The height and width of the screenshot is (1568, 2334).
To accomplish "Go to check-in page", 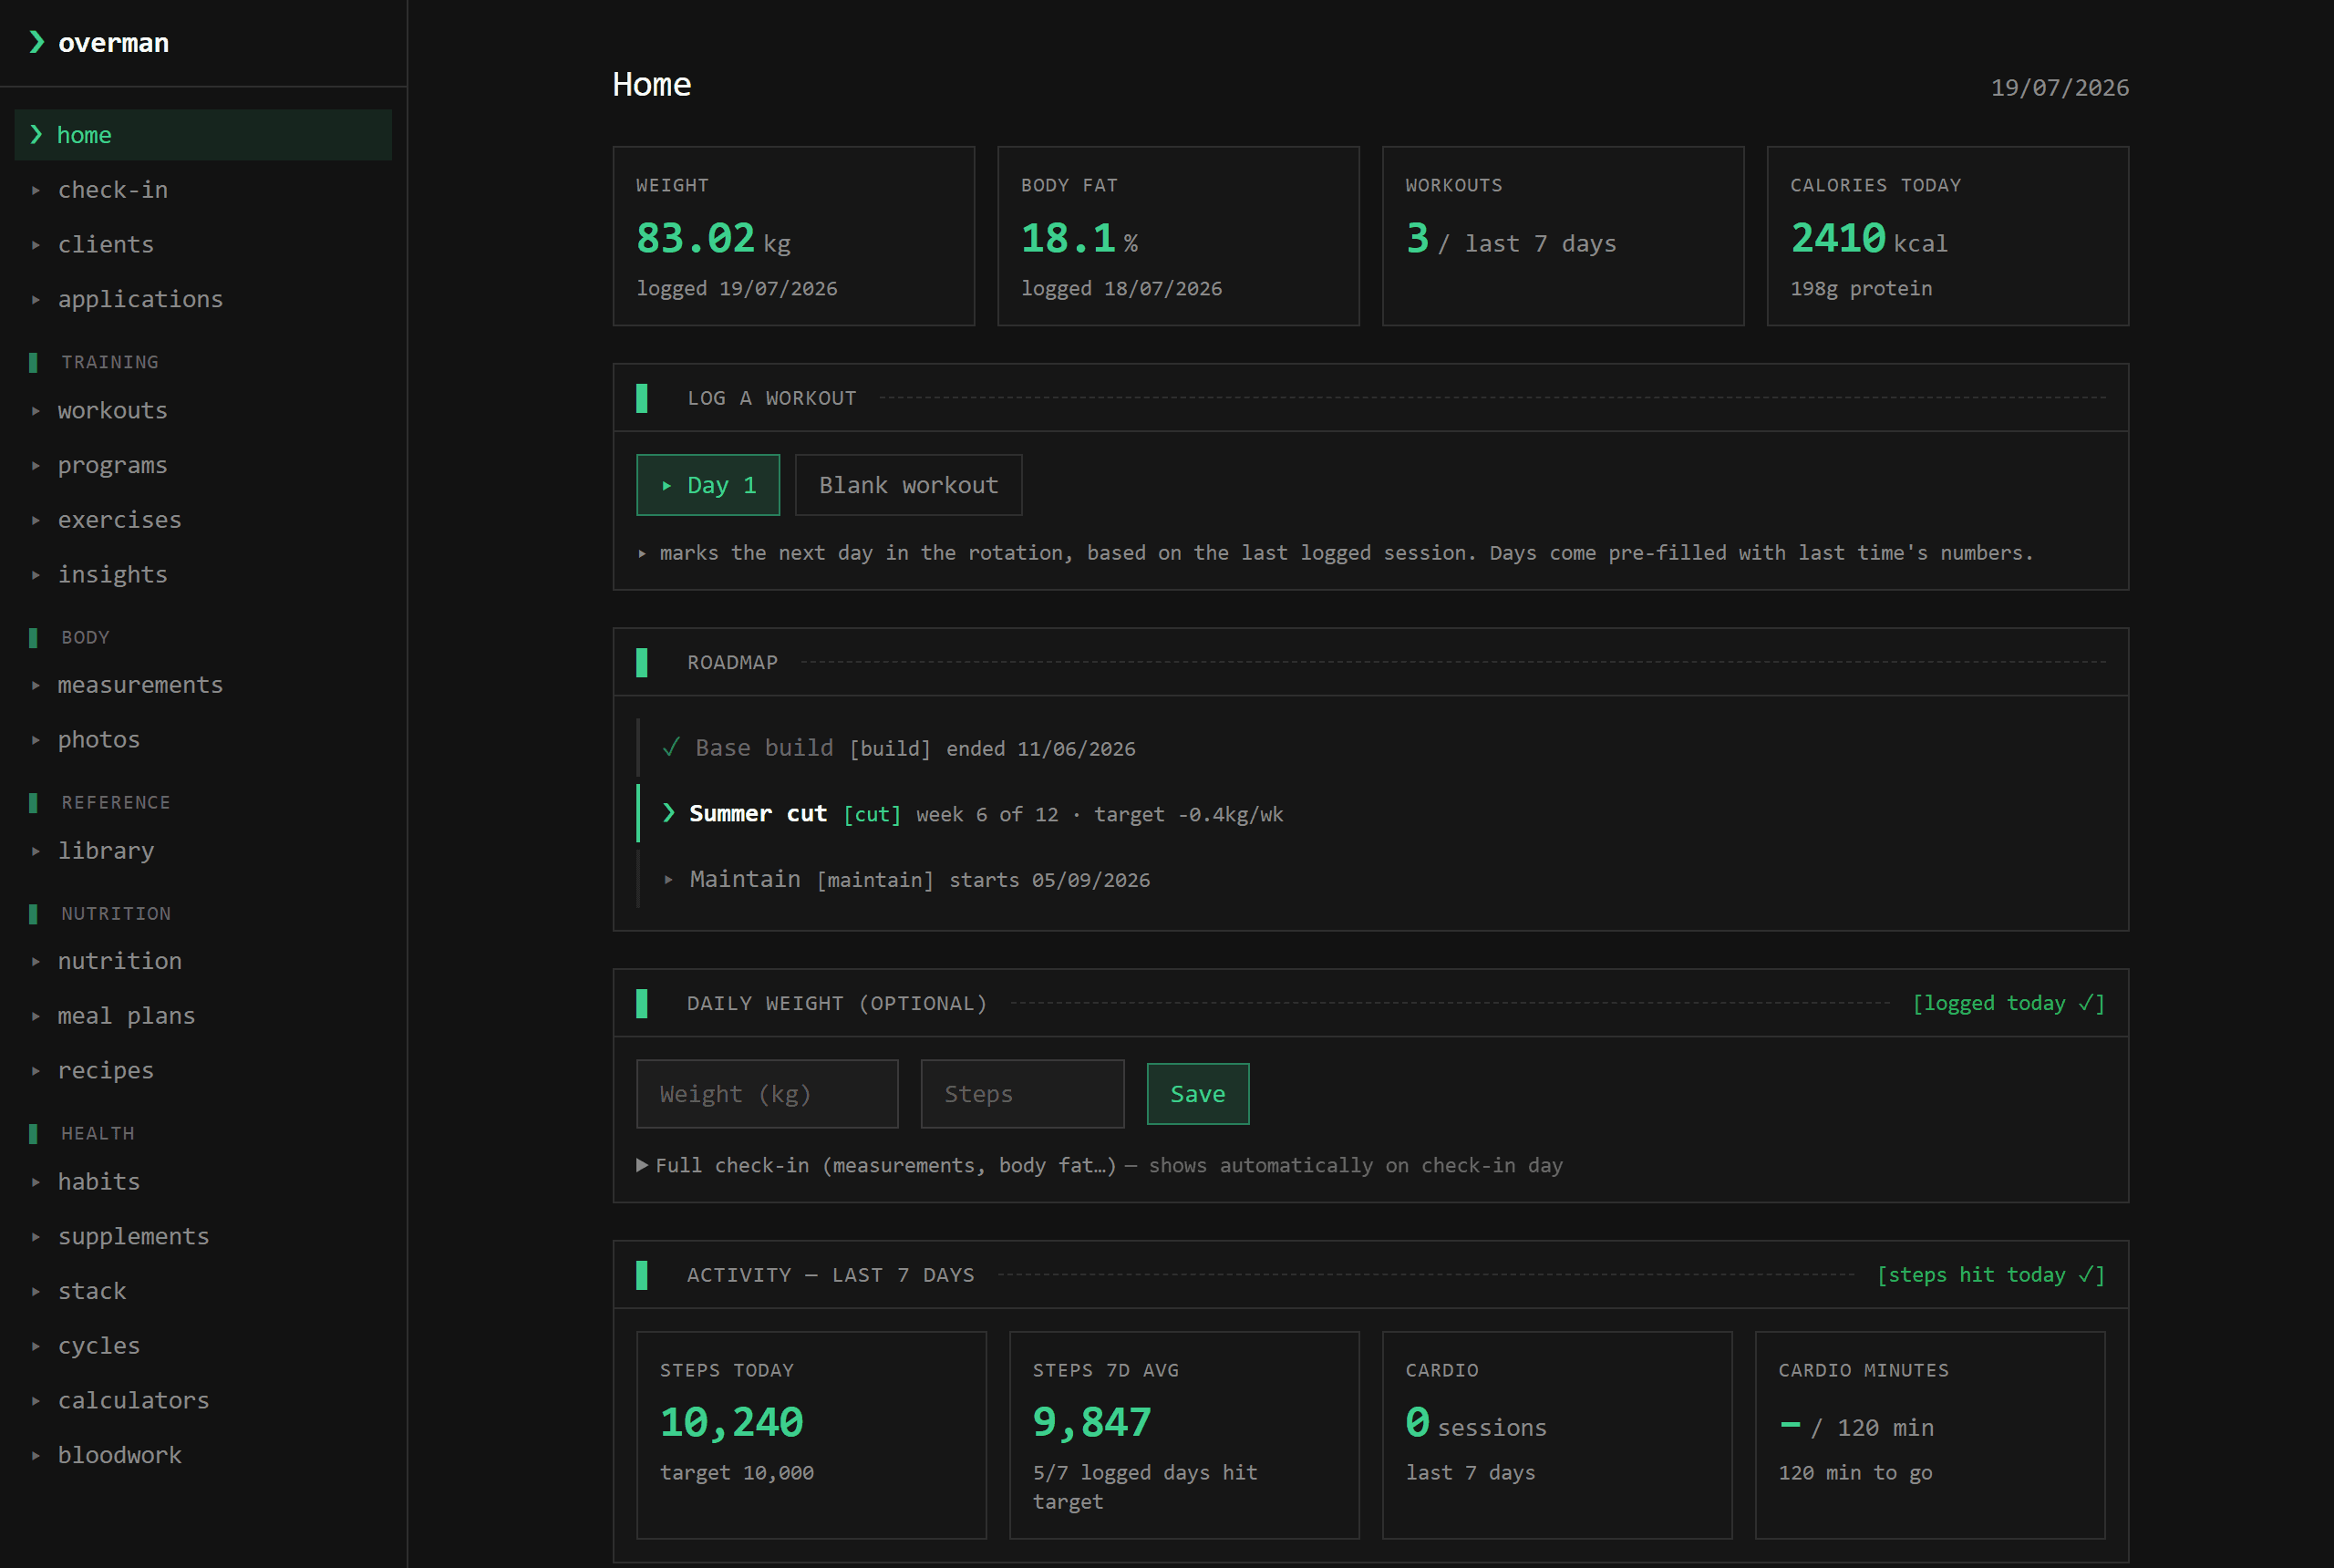I will click(203, 190).
